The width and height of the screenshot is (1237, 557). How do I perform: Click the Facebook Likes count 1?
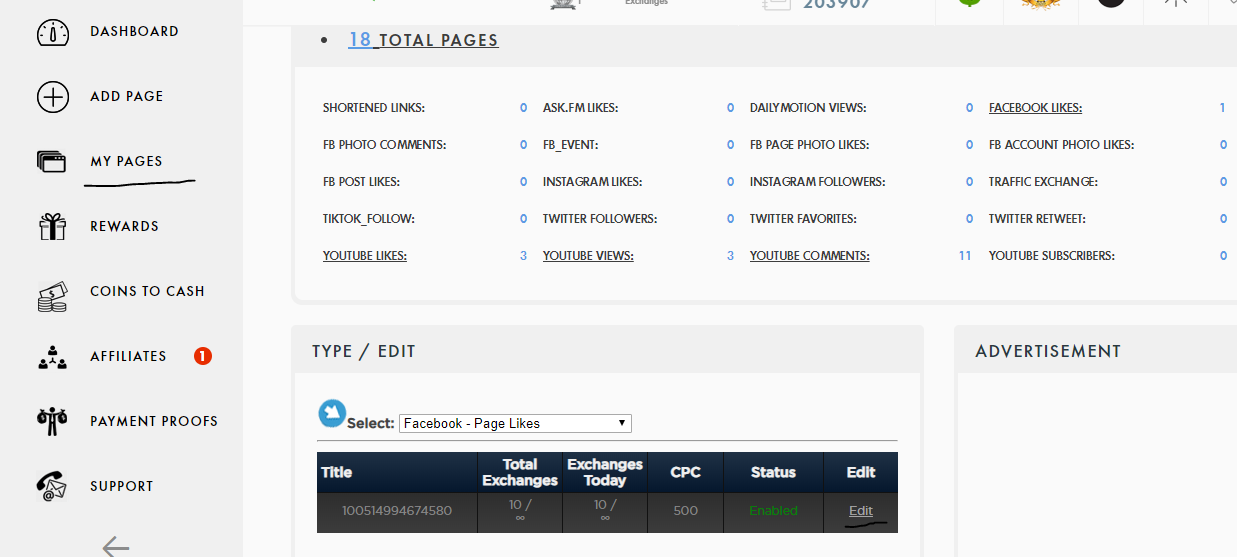pos(1222,108)
